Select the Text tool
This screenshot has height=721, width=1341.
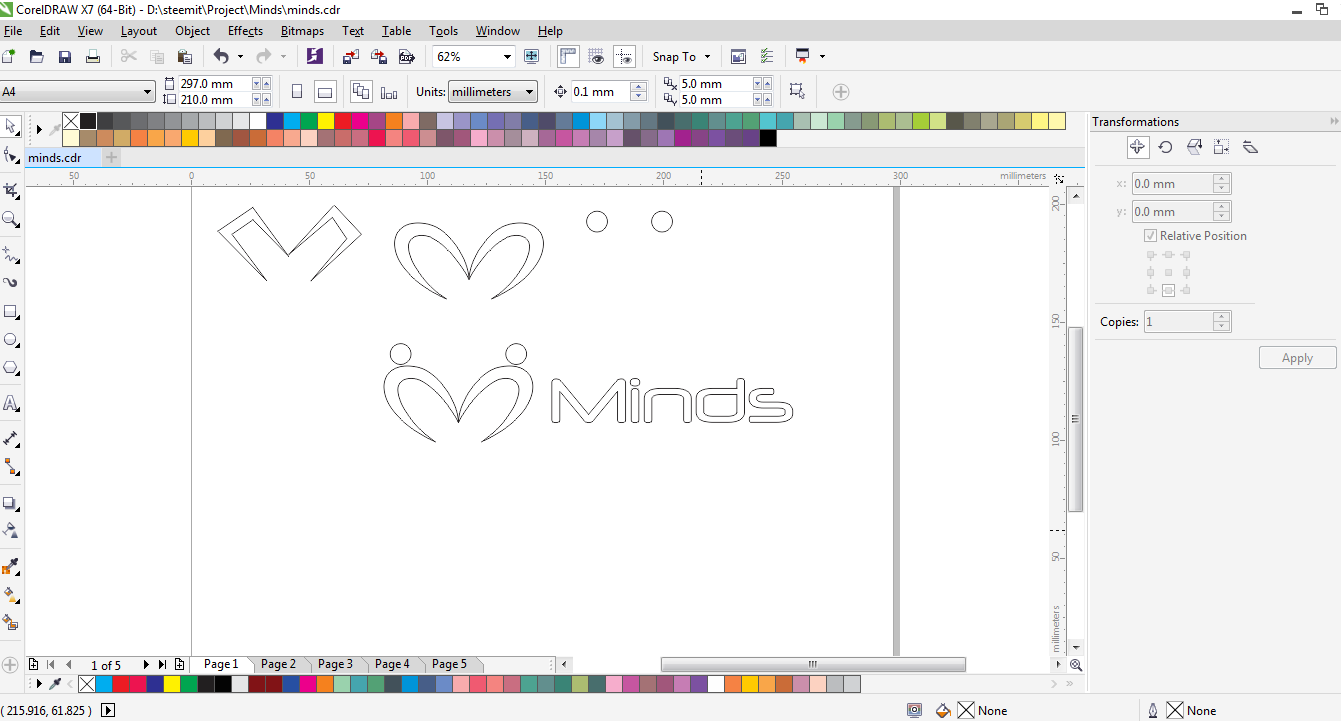(11, 404)
